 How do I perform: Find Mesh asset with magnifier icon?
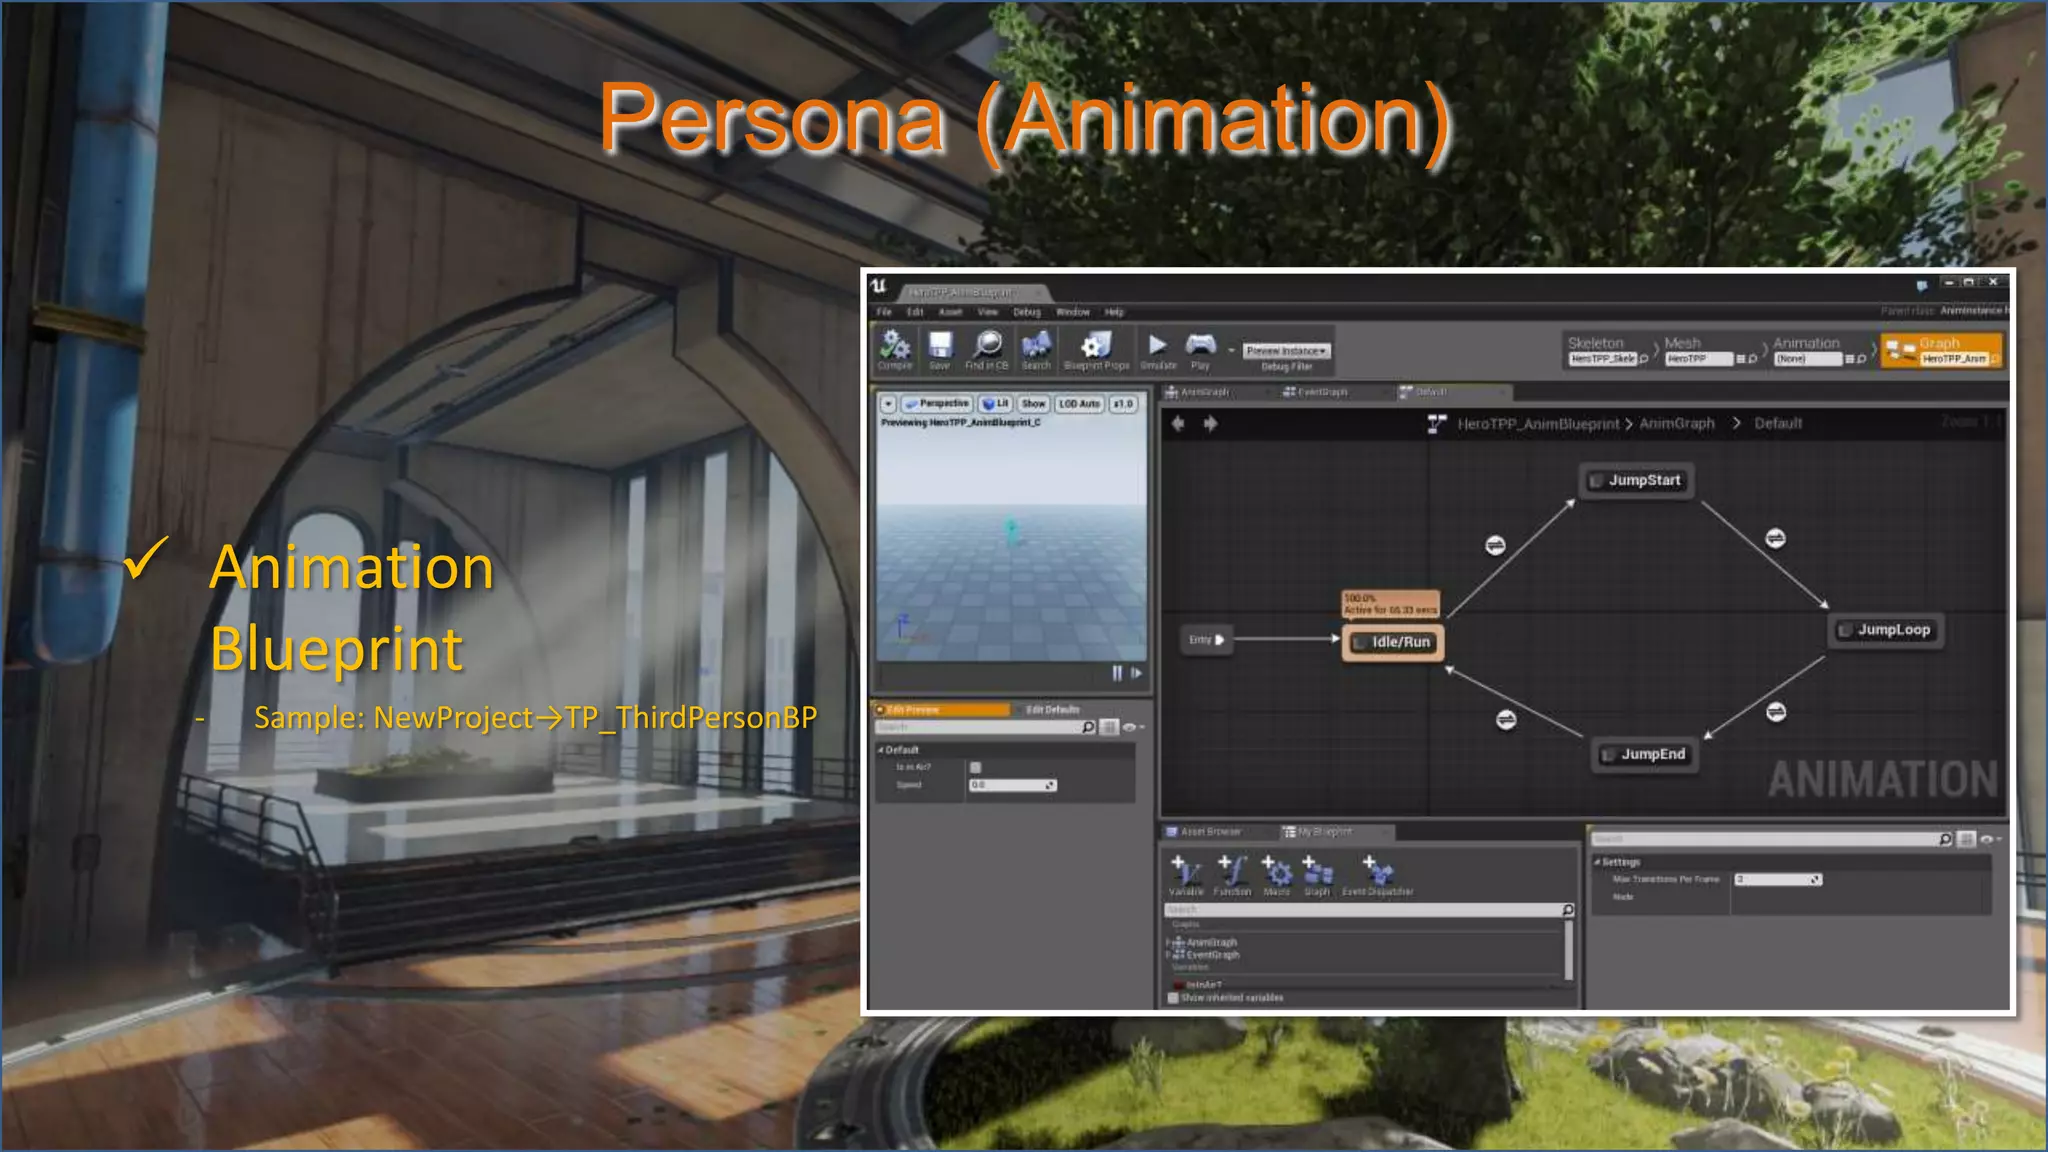(1753, 359)
